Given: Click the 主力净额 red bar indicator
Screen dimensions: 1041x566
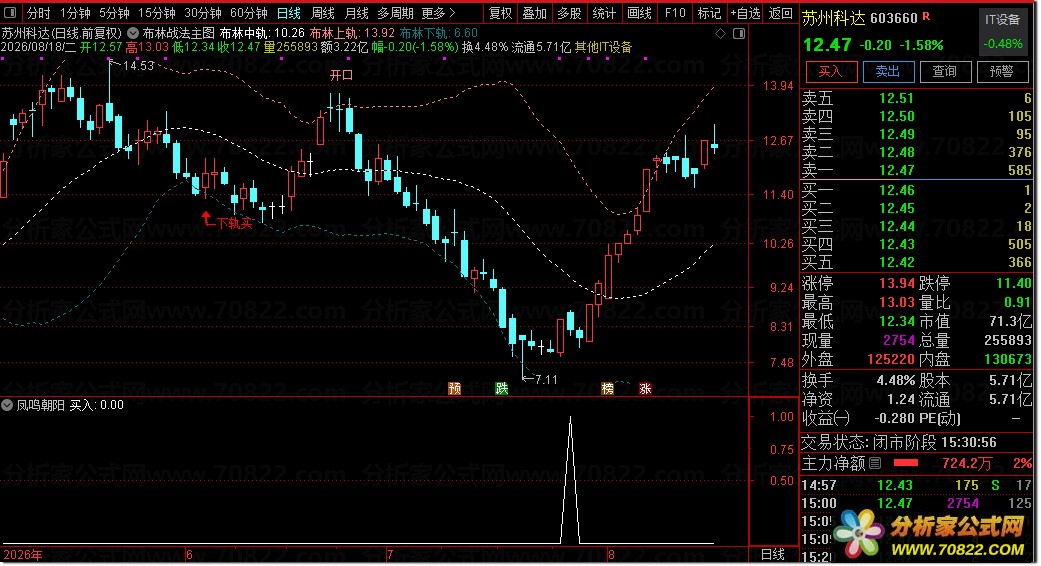Looking at the screenshot, I should (906, 462).
